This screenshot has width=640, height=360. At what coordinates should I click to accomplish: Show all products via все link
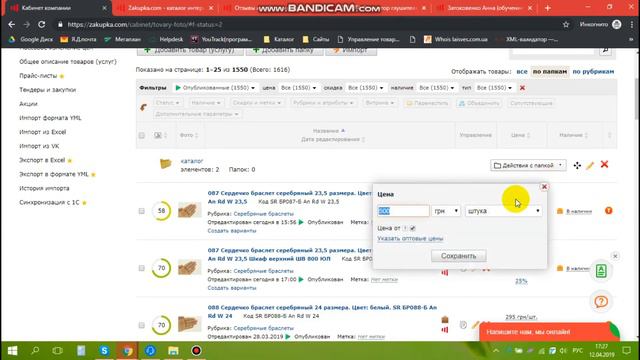click(522, 71)
